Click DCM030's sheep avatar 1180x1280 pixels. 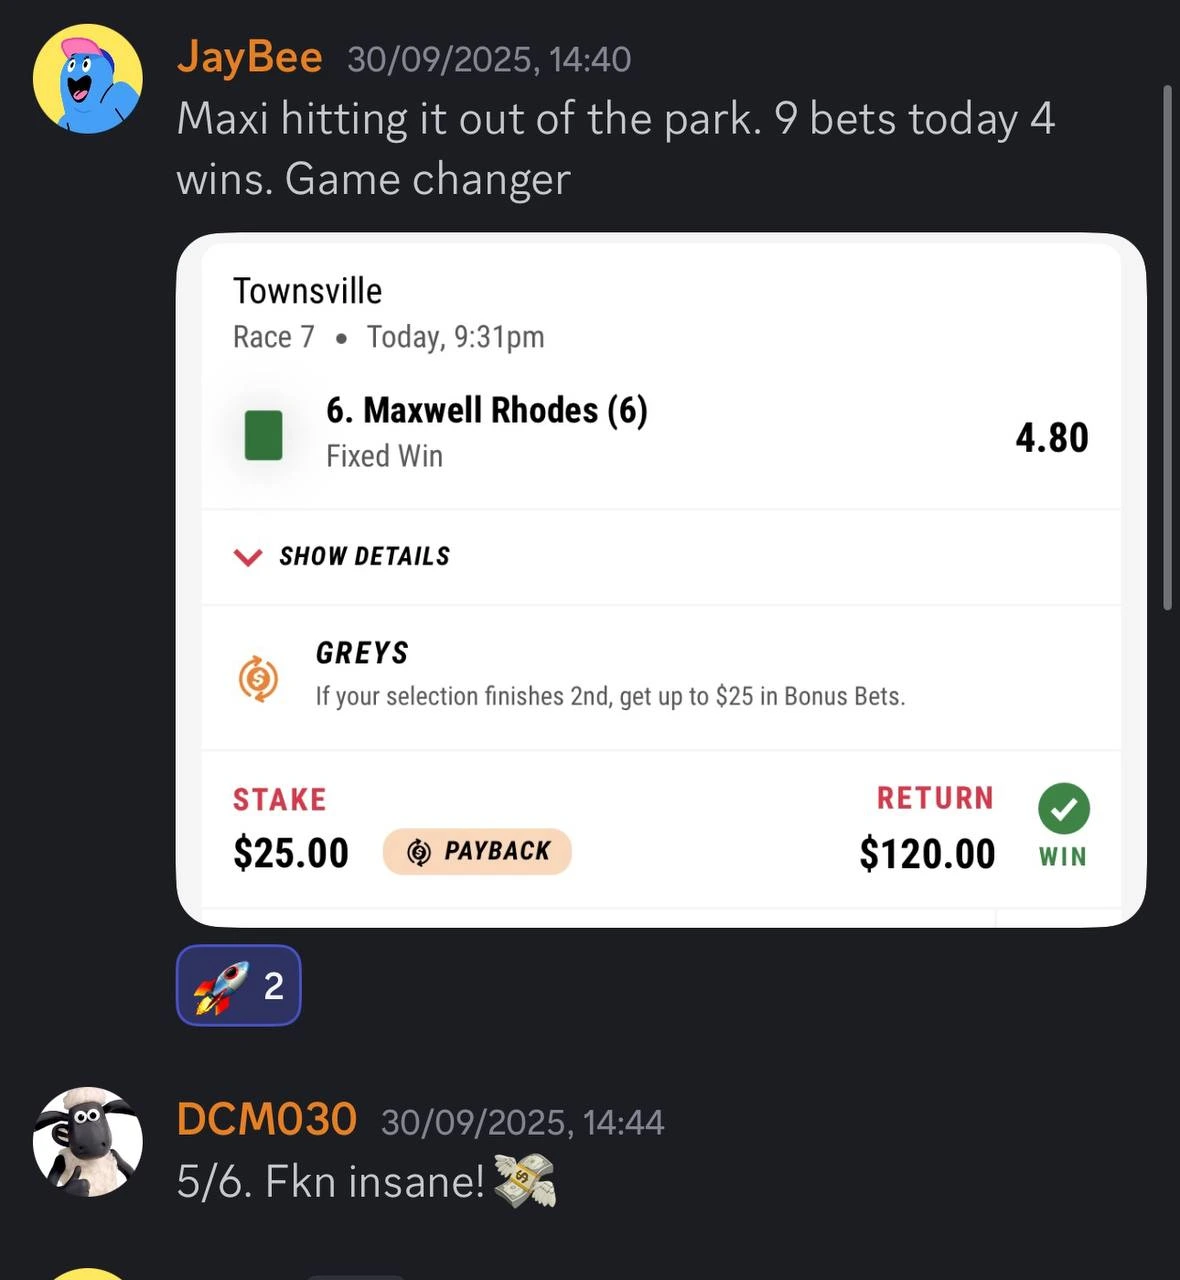click(88, 1141)
